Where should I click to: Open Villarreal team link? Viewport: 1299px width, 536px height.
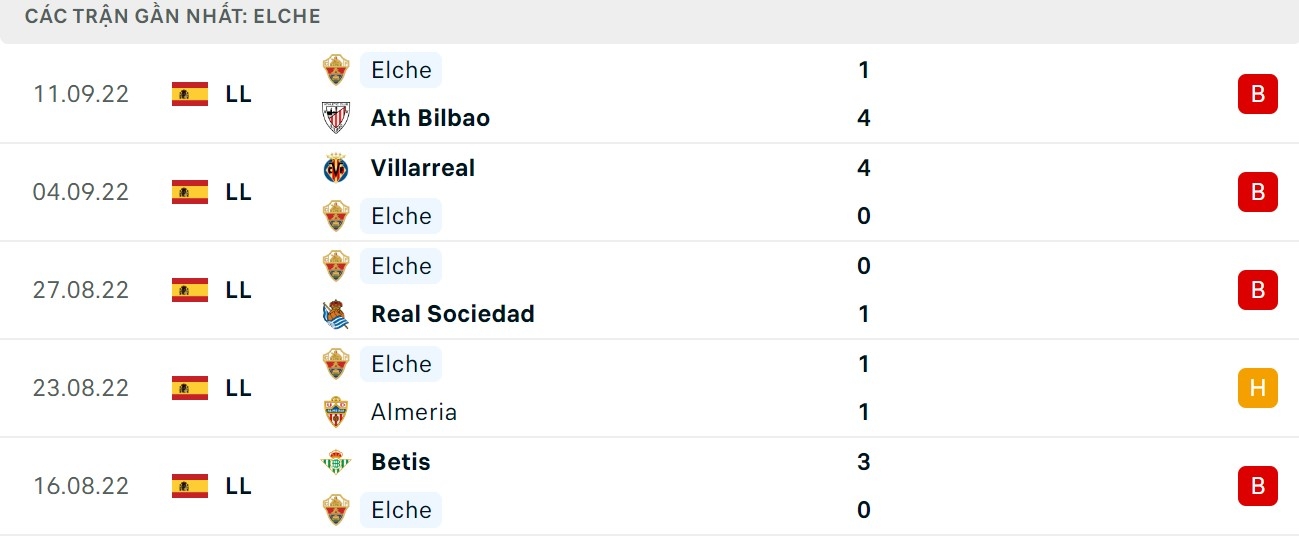click(422, 168)
